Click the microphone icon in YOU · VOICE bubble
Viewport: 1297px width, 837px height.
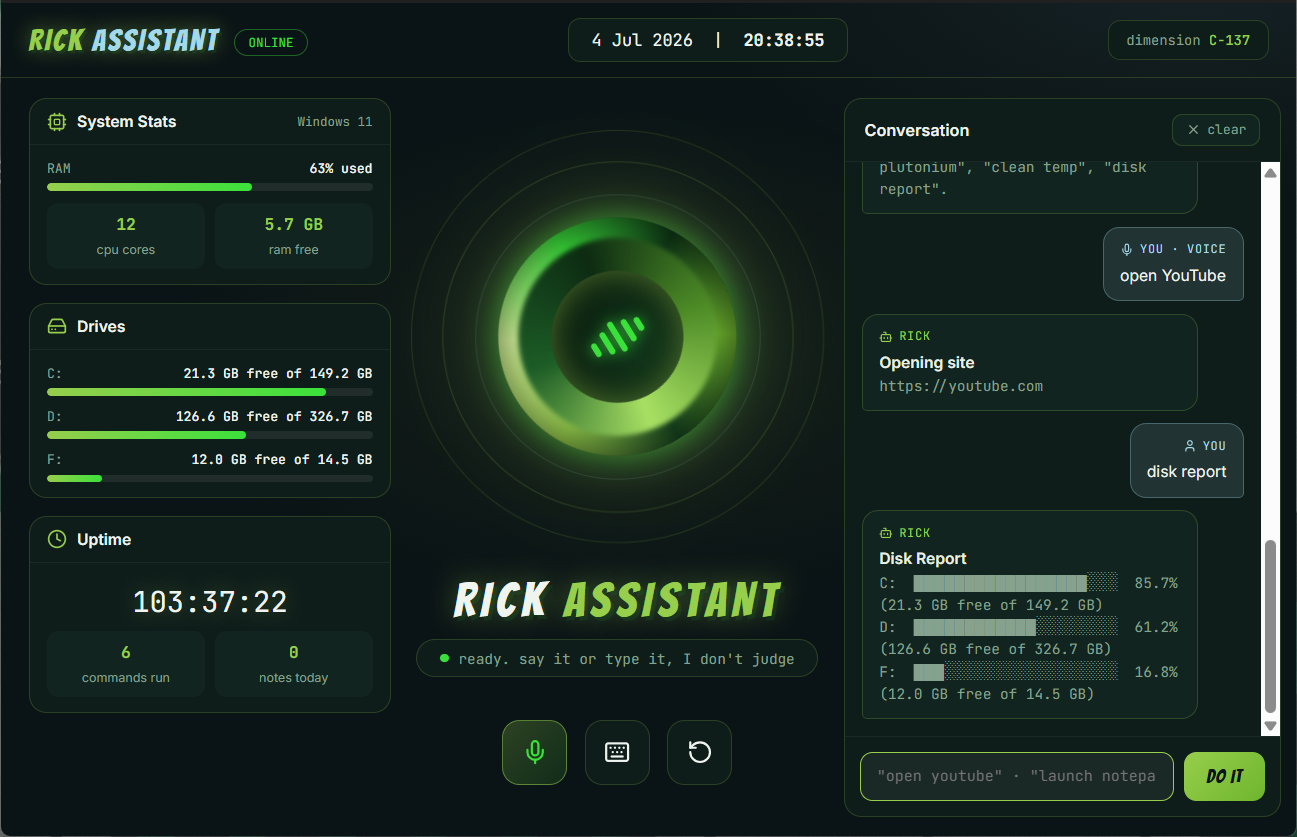click(1126, 249)
